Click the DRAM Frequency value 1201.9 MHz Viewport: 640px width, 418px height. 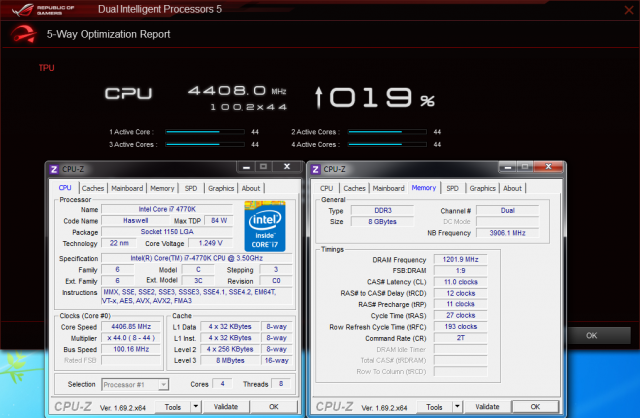[460, 259]
